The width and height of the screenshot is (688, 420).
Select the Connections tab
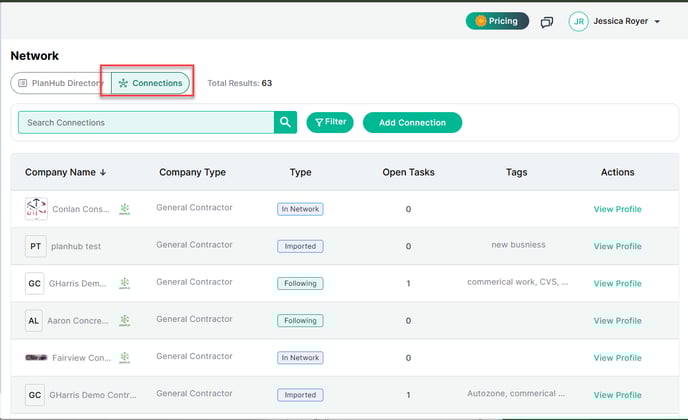pyautogui.click(x=151, y=83)
